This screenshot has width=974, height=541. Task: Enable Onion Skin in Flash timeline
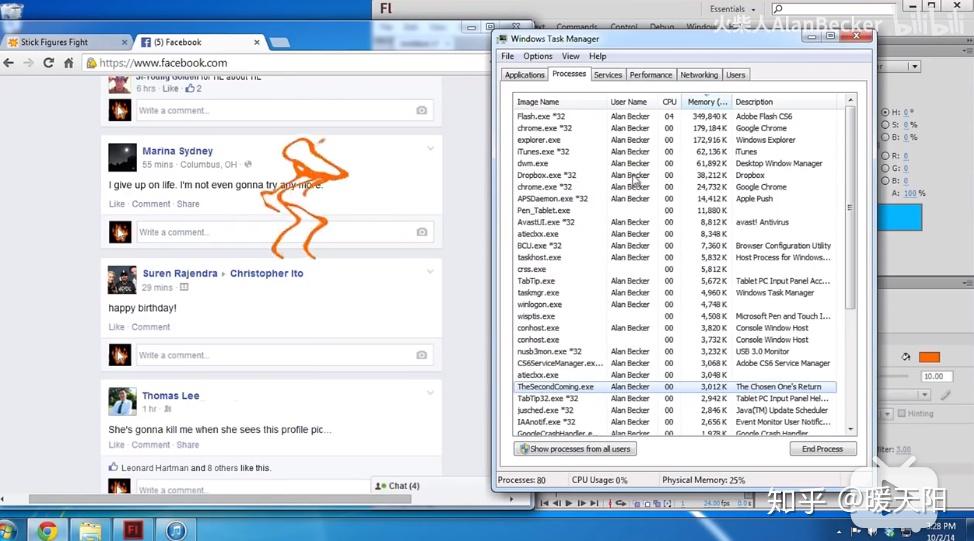(x=637, y=504)
